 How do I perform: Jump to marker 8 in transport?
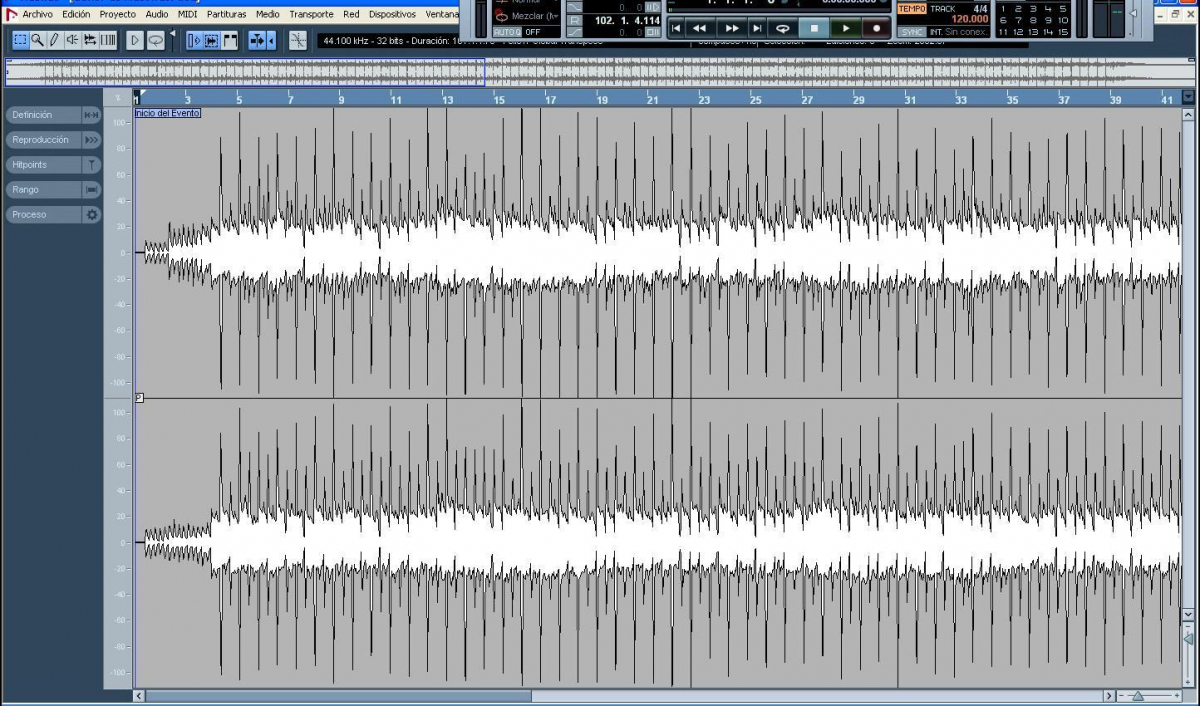[1033, 20]
